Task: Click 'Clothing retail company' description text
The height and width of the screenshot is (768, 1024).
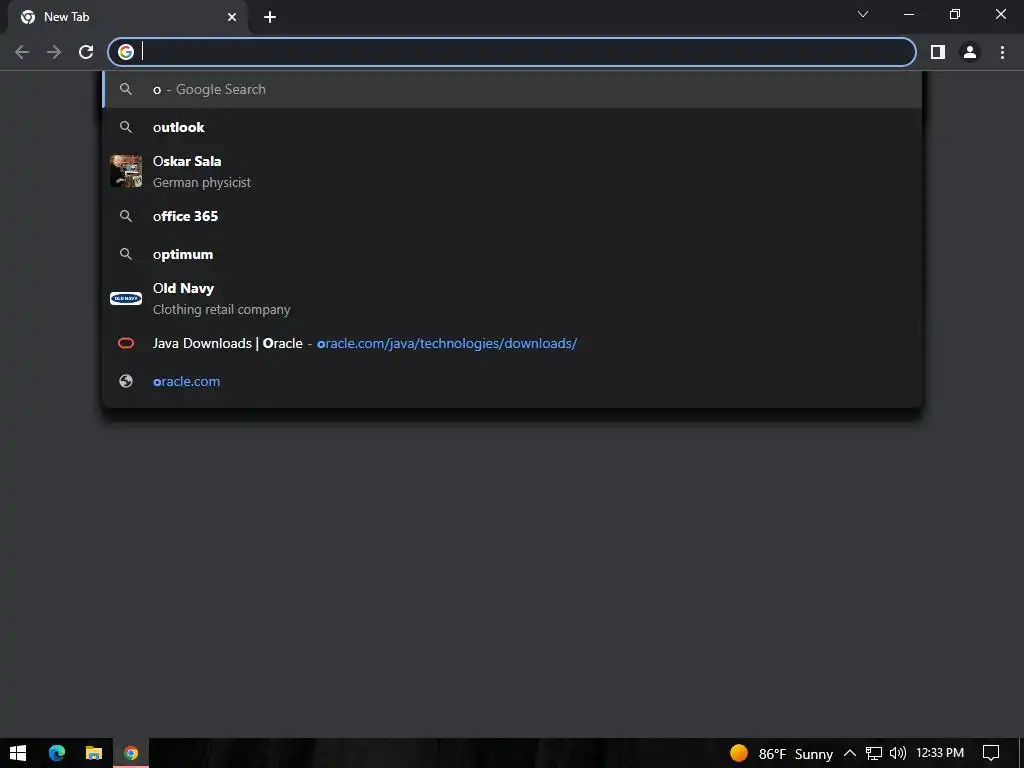Action: [x=221, y=310]
